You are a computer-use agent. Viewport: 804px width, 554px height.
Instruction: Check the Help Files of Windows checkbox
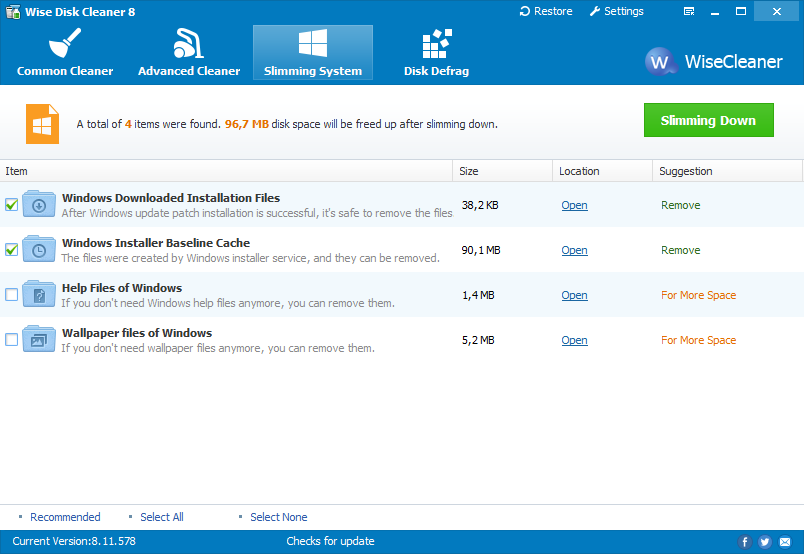pos(11,294)
